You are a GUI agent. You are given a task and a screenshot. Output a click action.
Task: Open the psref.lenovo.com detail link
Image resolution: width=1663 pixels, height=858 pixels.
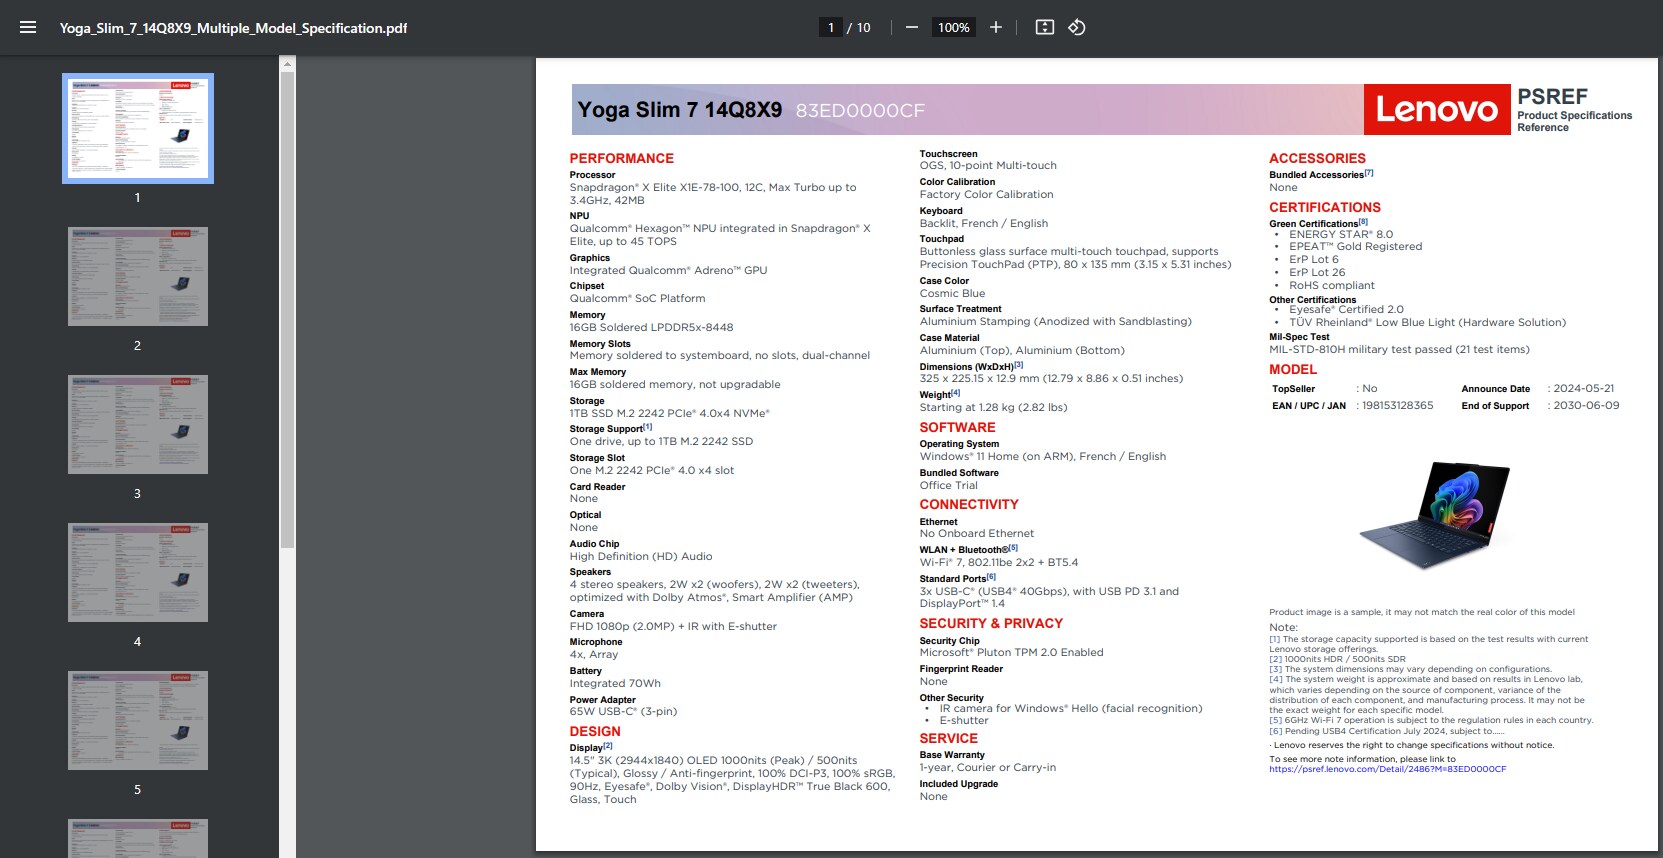coord(1387,769)
